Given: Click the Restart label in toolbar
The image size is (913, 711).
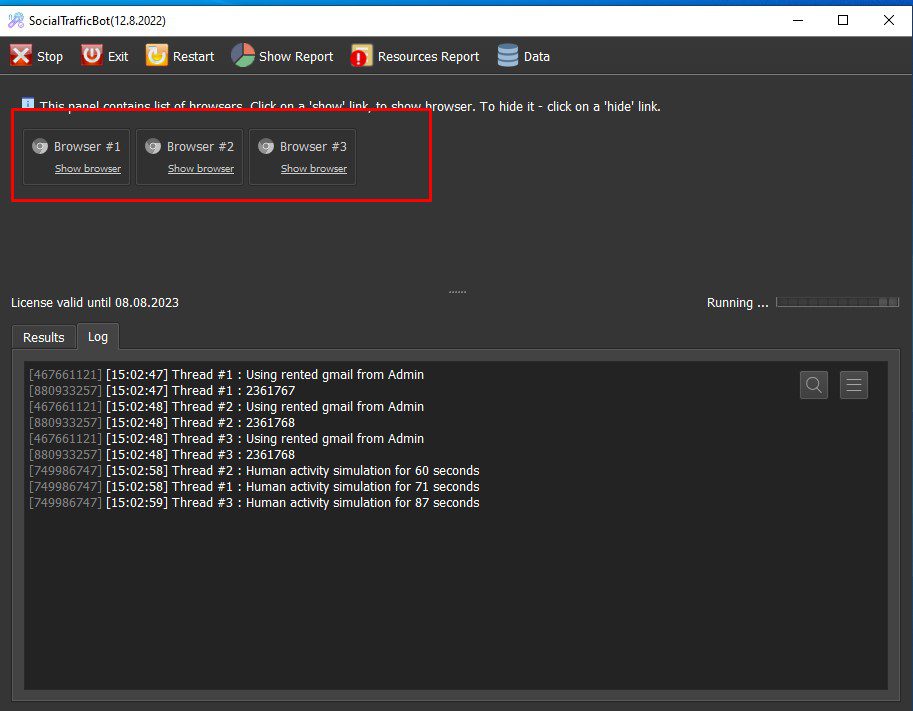Looking at the screenshot, I should pyautogui.click(x=193, y=56).
